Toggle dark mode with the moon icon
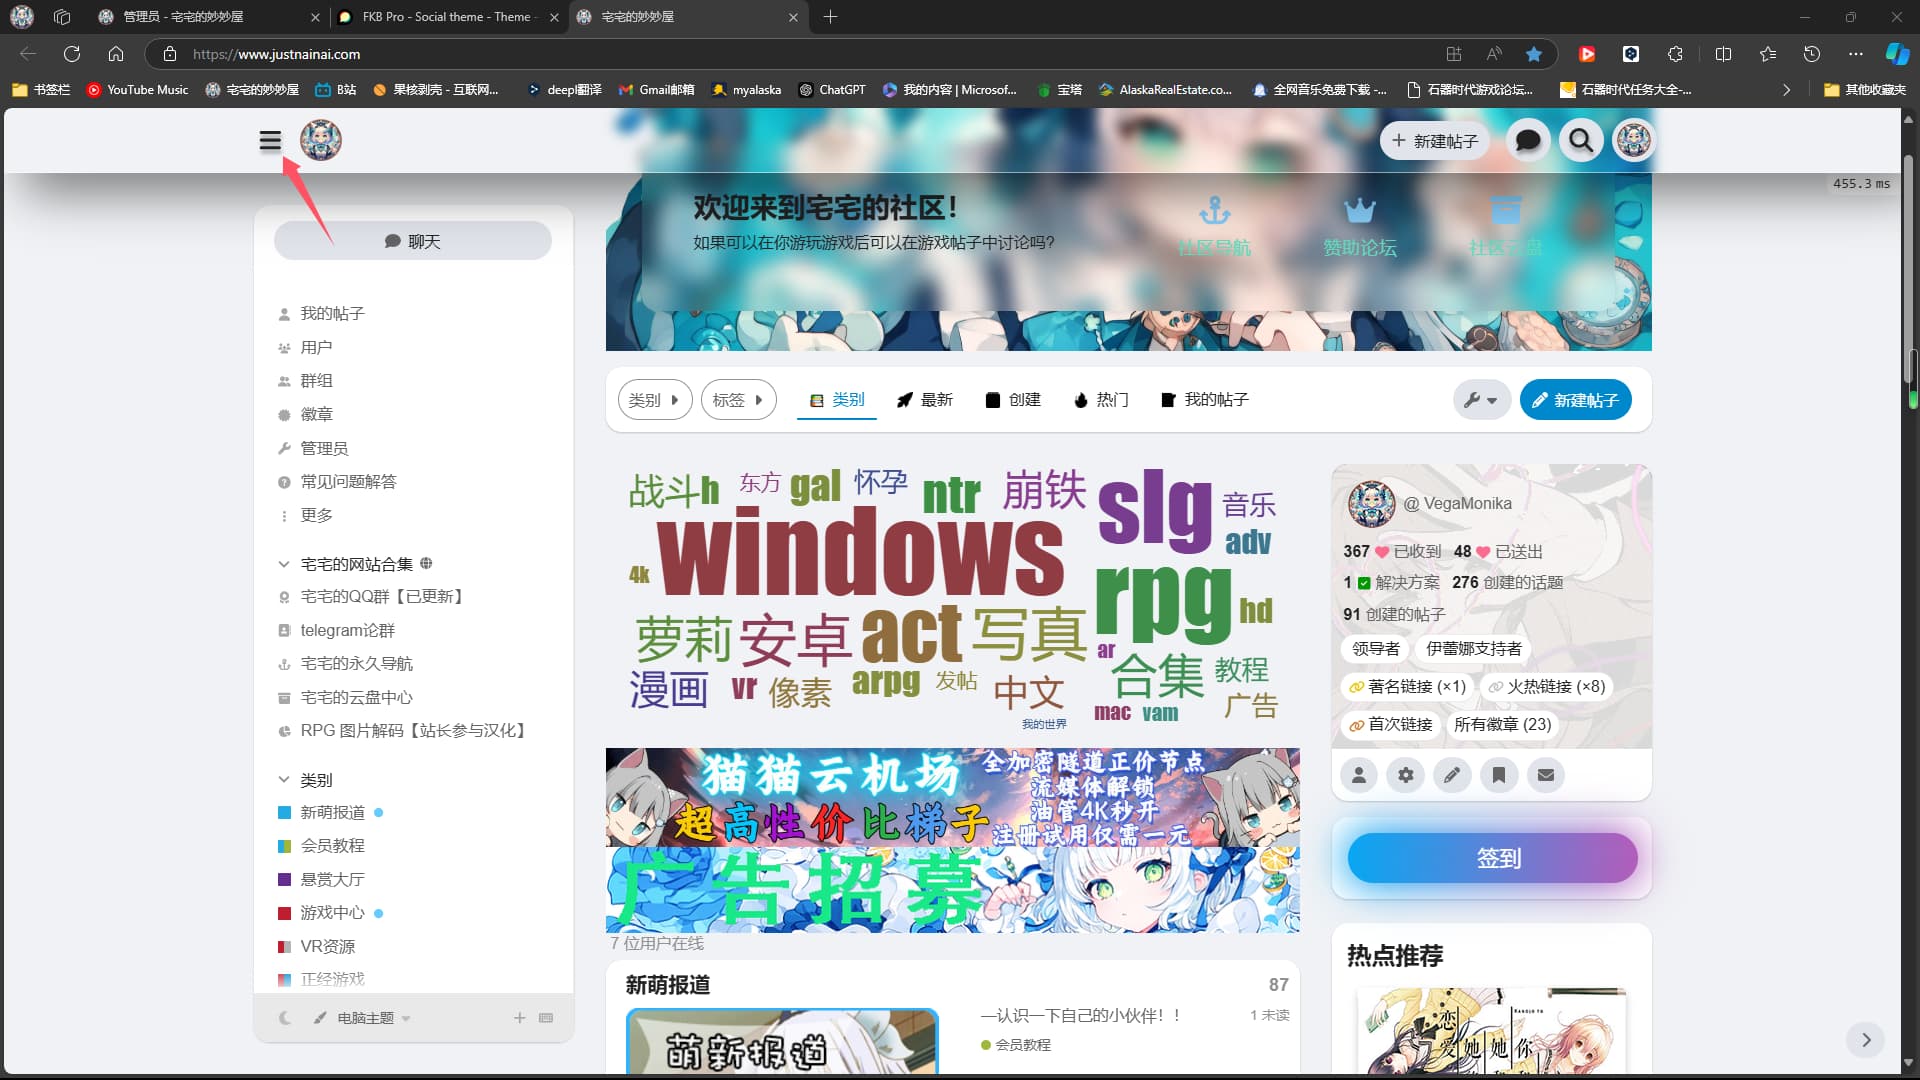This screenshot has width=1920, height=1080. 285,1018
